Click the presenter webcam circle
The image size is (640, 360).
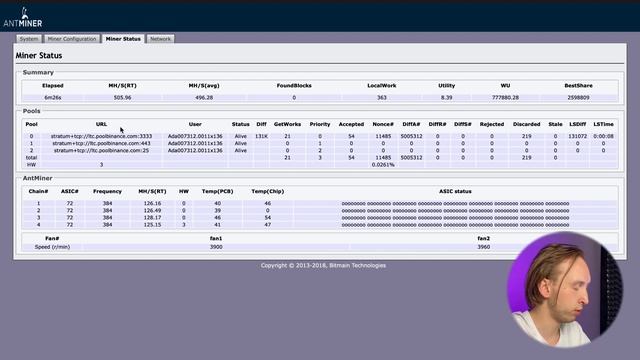565,290
